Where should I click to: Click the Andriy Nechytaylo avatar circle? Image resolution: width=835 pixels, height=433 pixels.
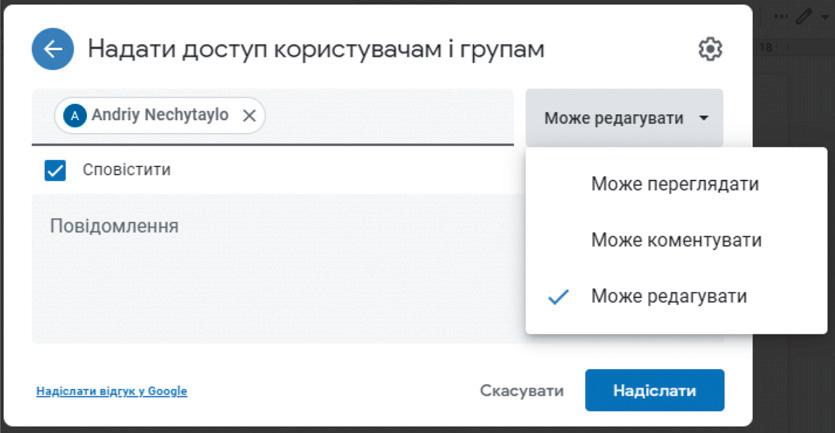(75, 116)
